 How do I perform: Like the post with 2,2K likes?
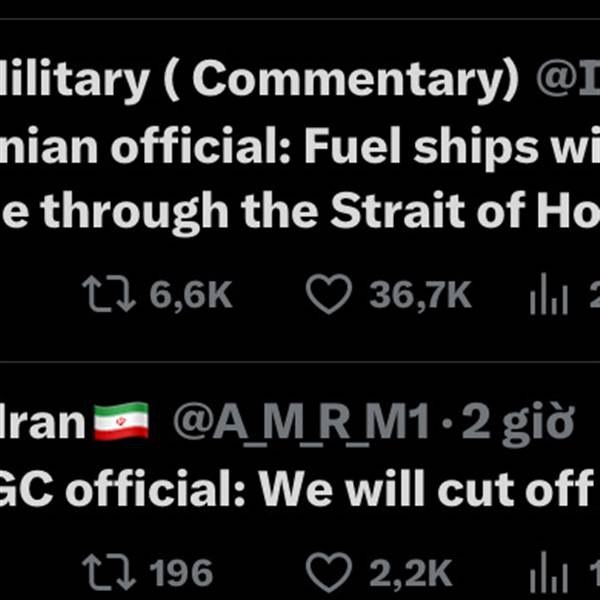pyautogui.click(x=329, y=572)
